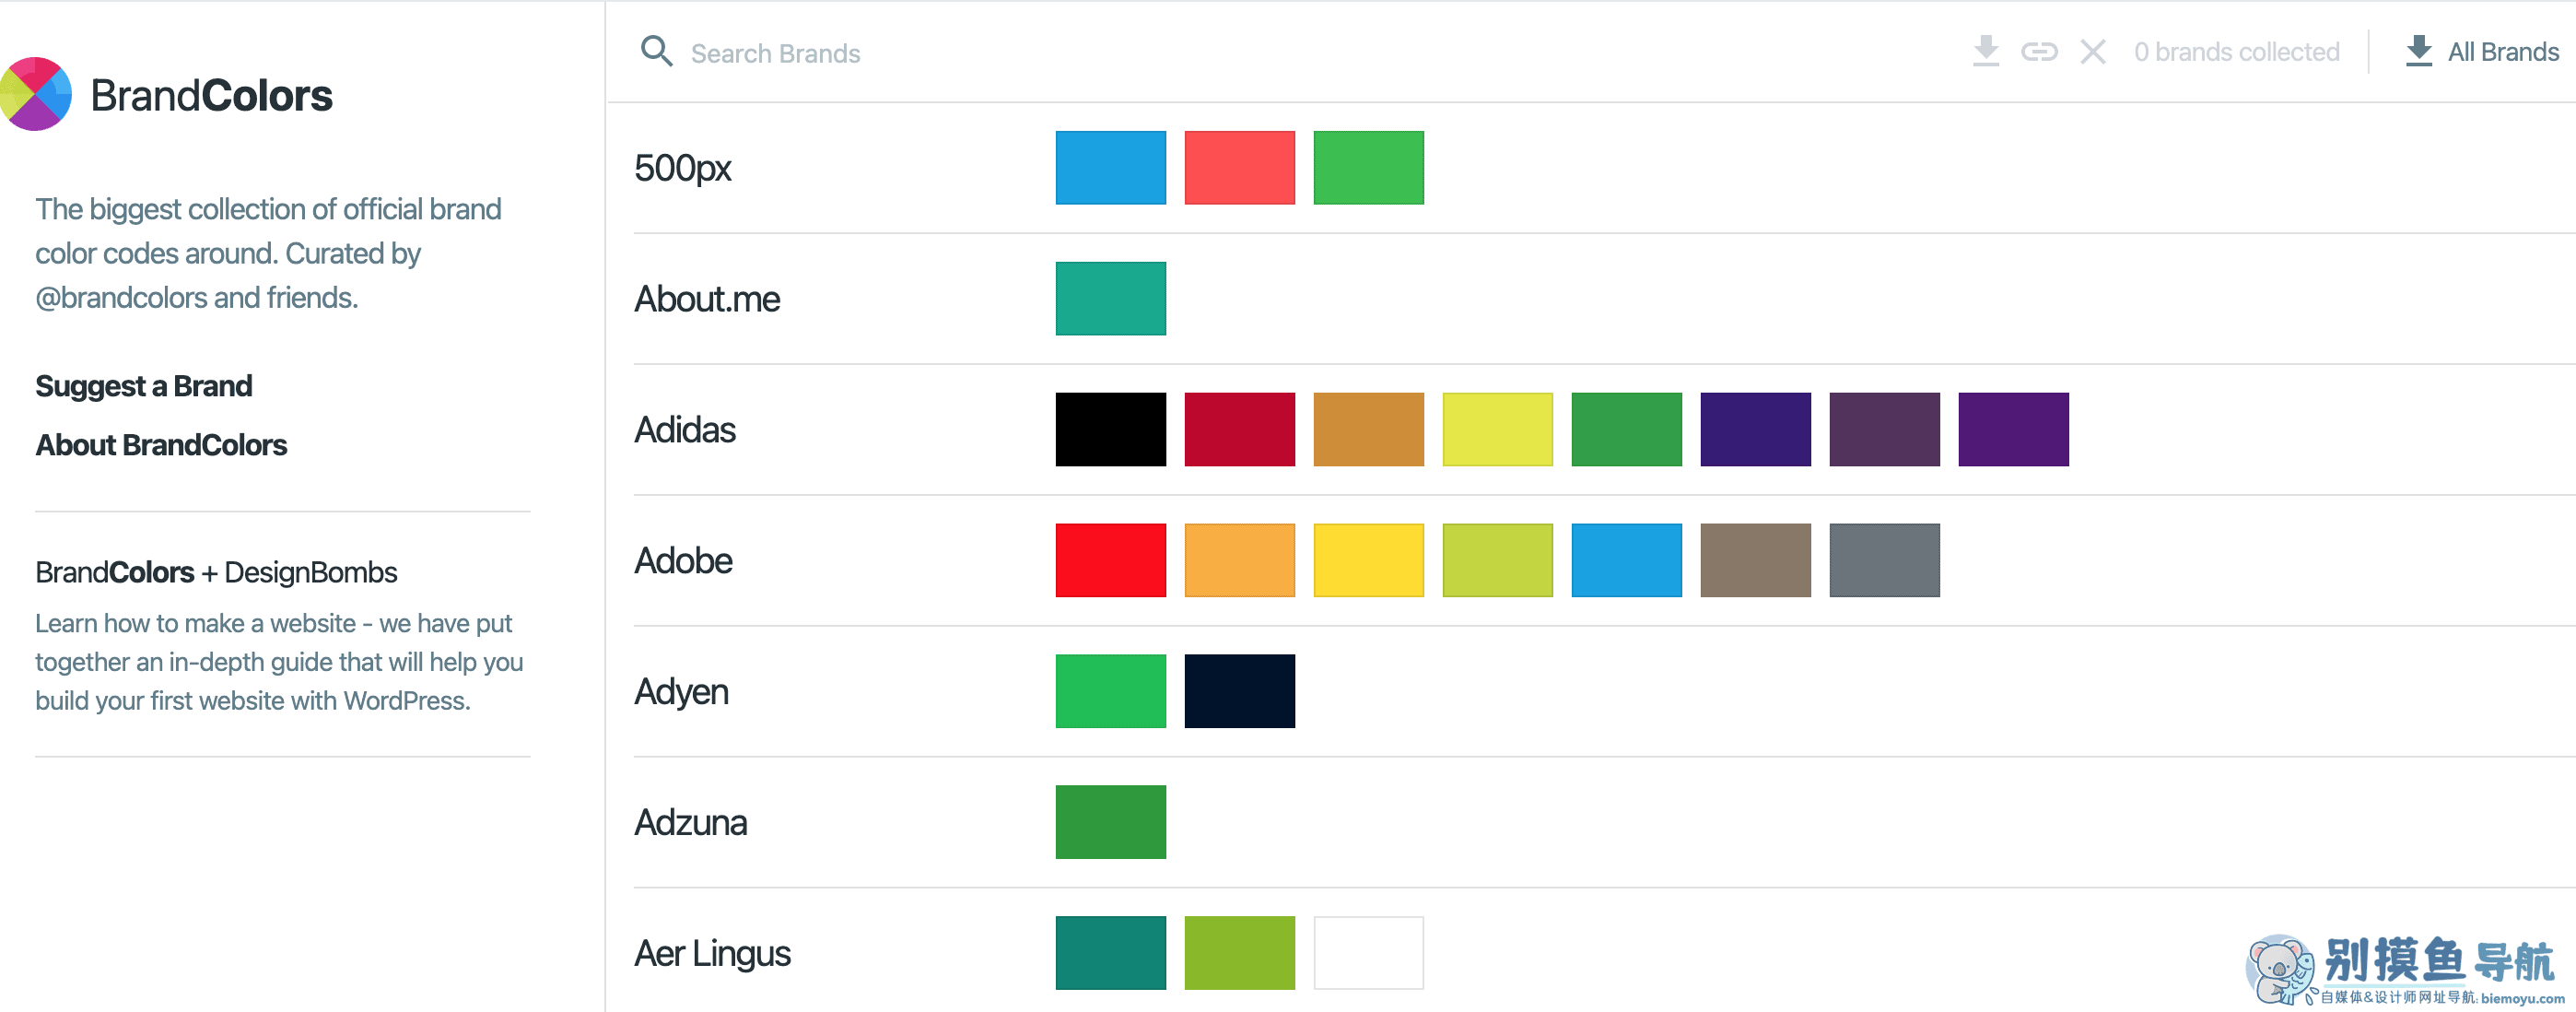The width and height of the screenshot is (2576, 1012).
Task: Click the BrandColors logo icon
Action: pyautogui.click(x=35, y=94)
